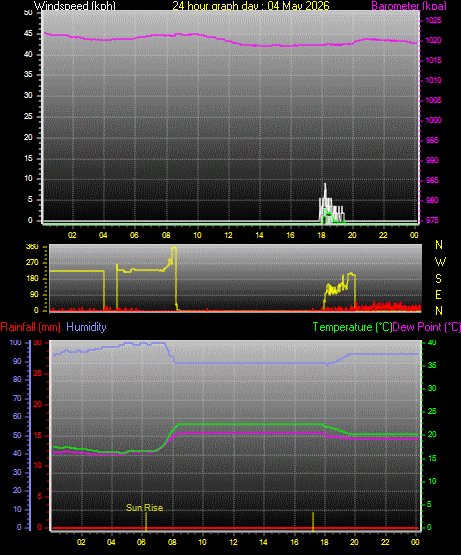Click the "985" barometer axis value
Screen dimensions: 461x555
432,180
